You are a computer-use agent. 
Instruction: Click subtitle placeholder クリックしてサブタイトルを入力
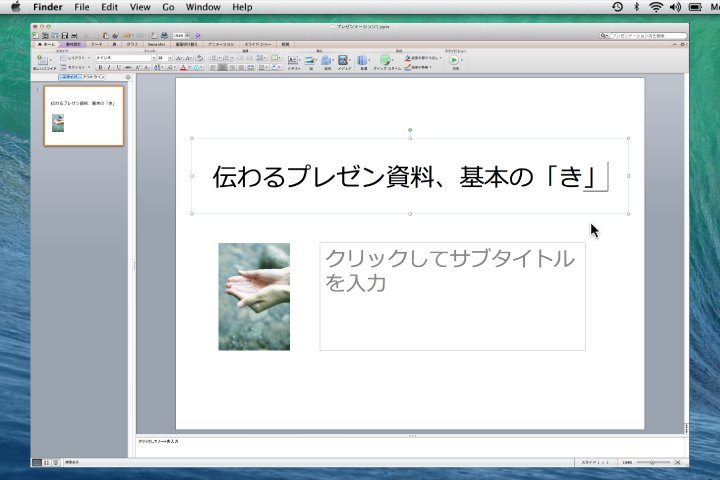(x=452, y=296)
